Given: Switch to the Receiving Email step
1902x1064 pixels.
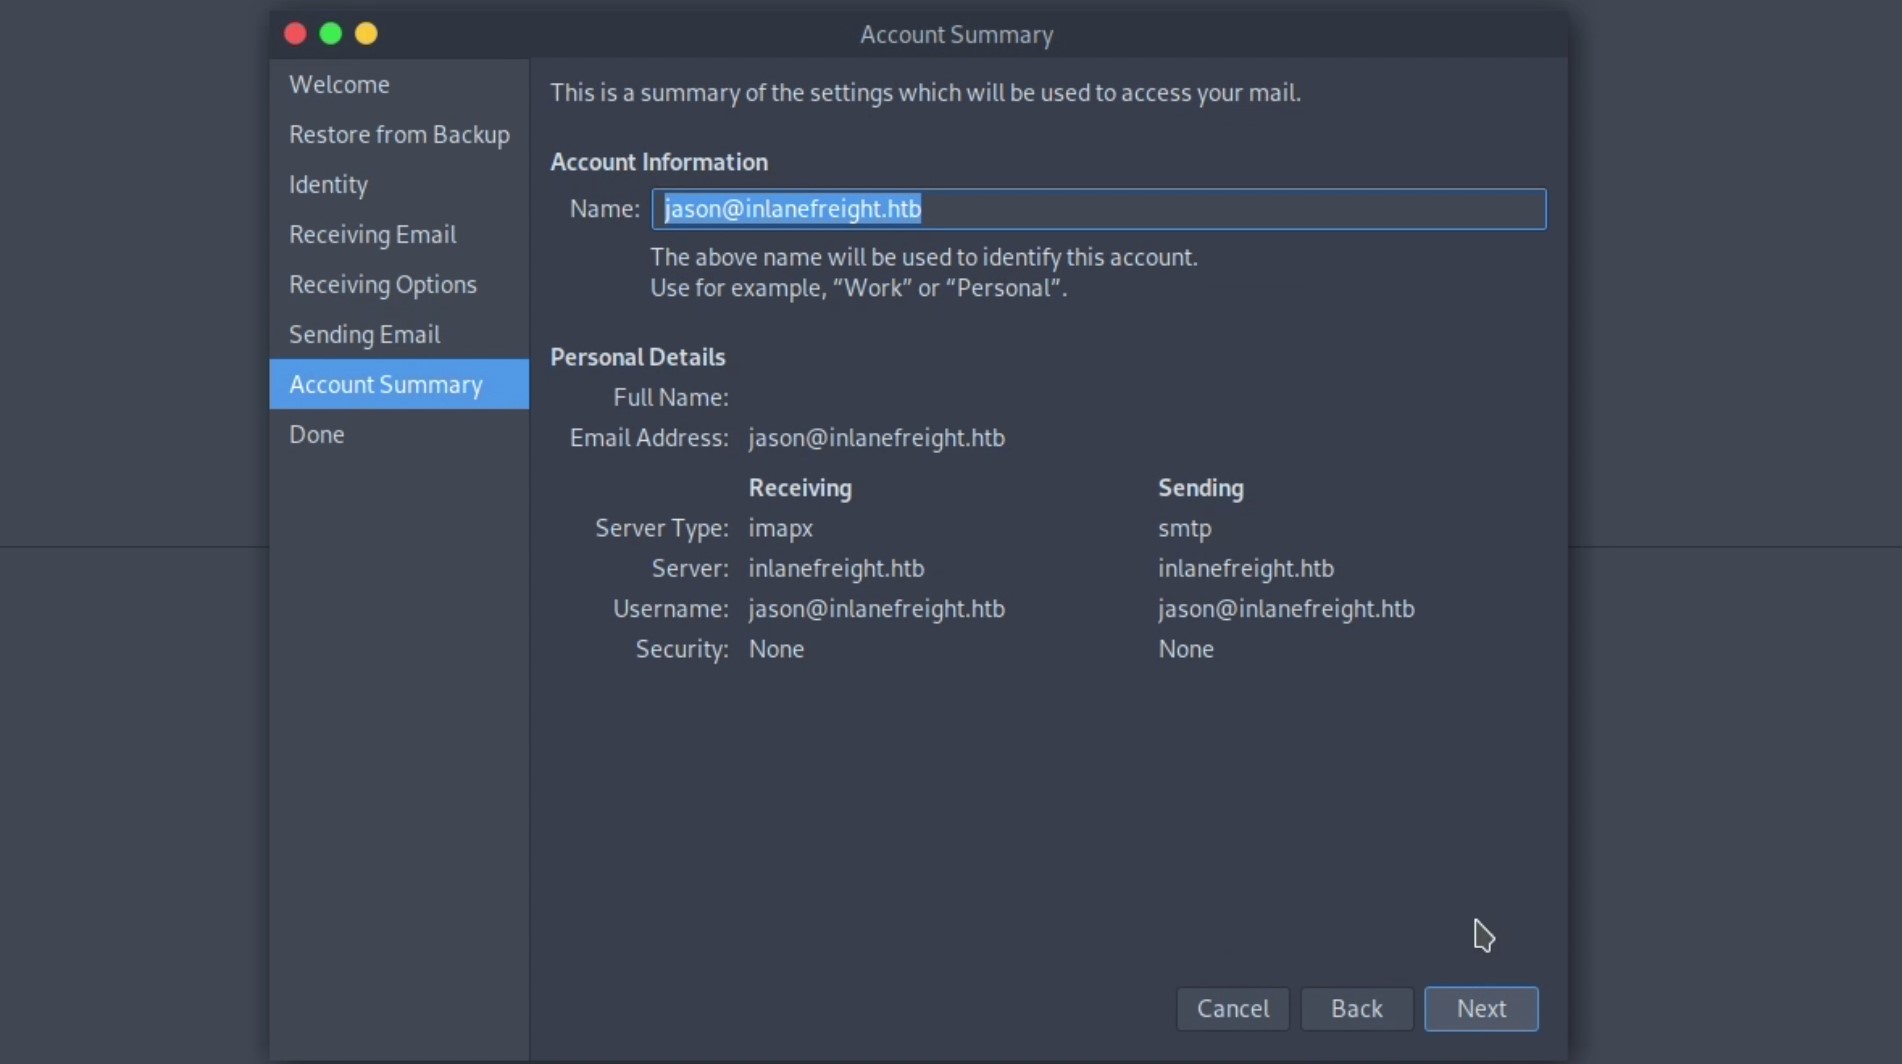Looking at the screenshot, I should click(x=399, y=234).
